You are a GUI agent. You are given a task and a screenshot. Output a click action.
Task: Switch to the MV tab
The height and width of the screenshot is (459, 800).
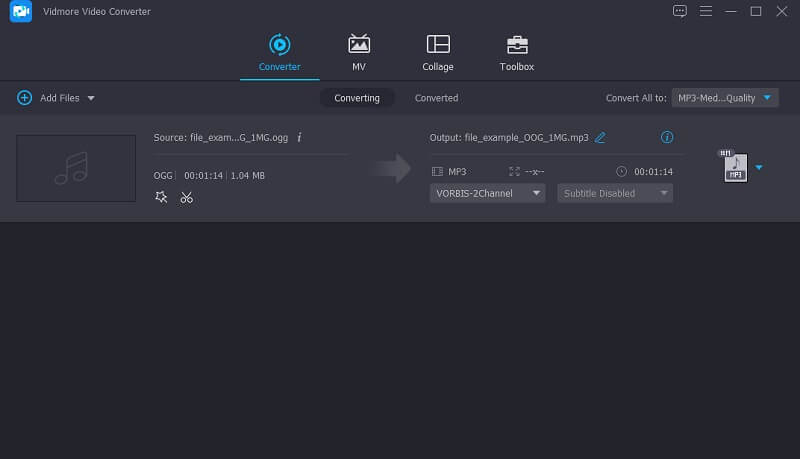click(x=358, y=52)
